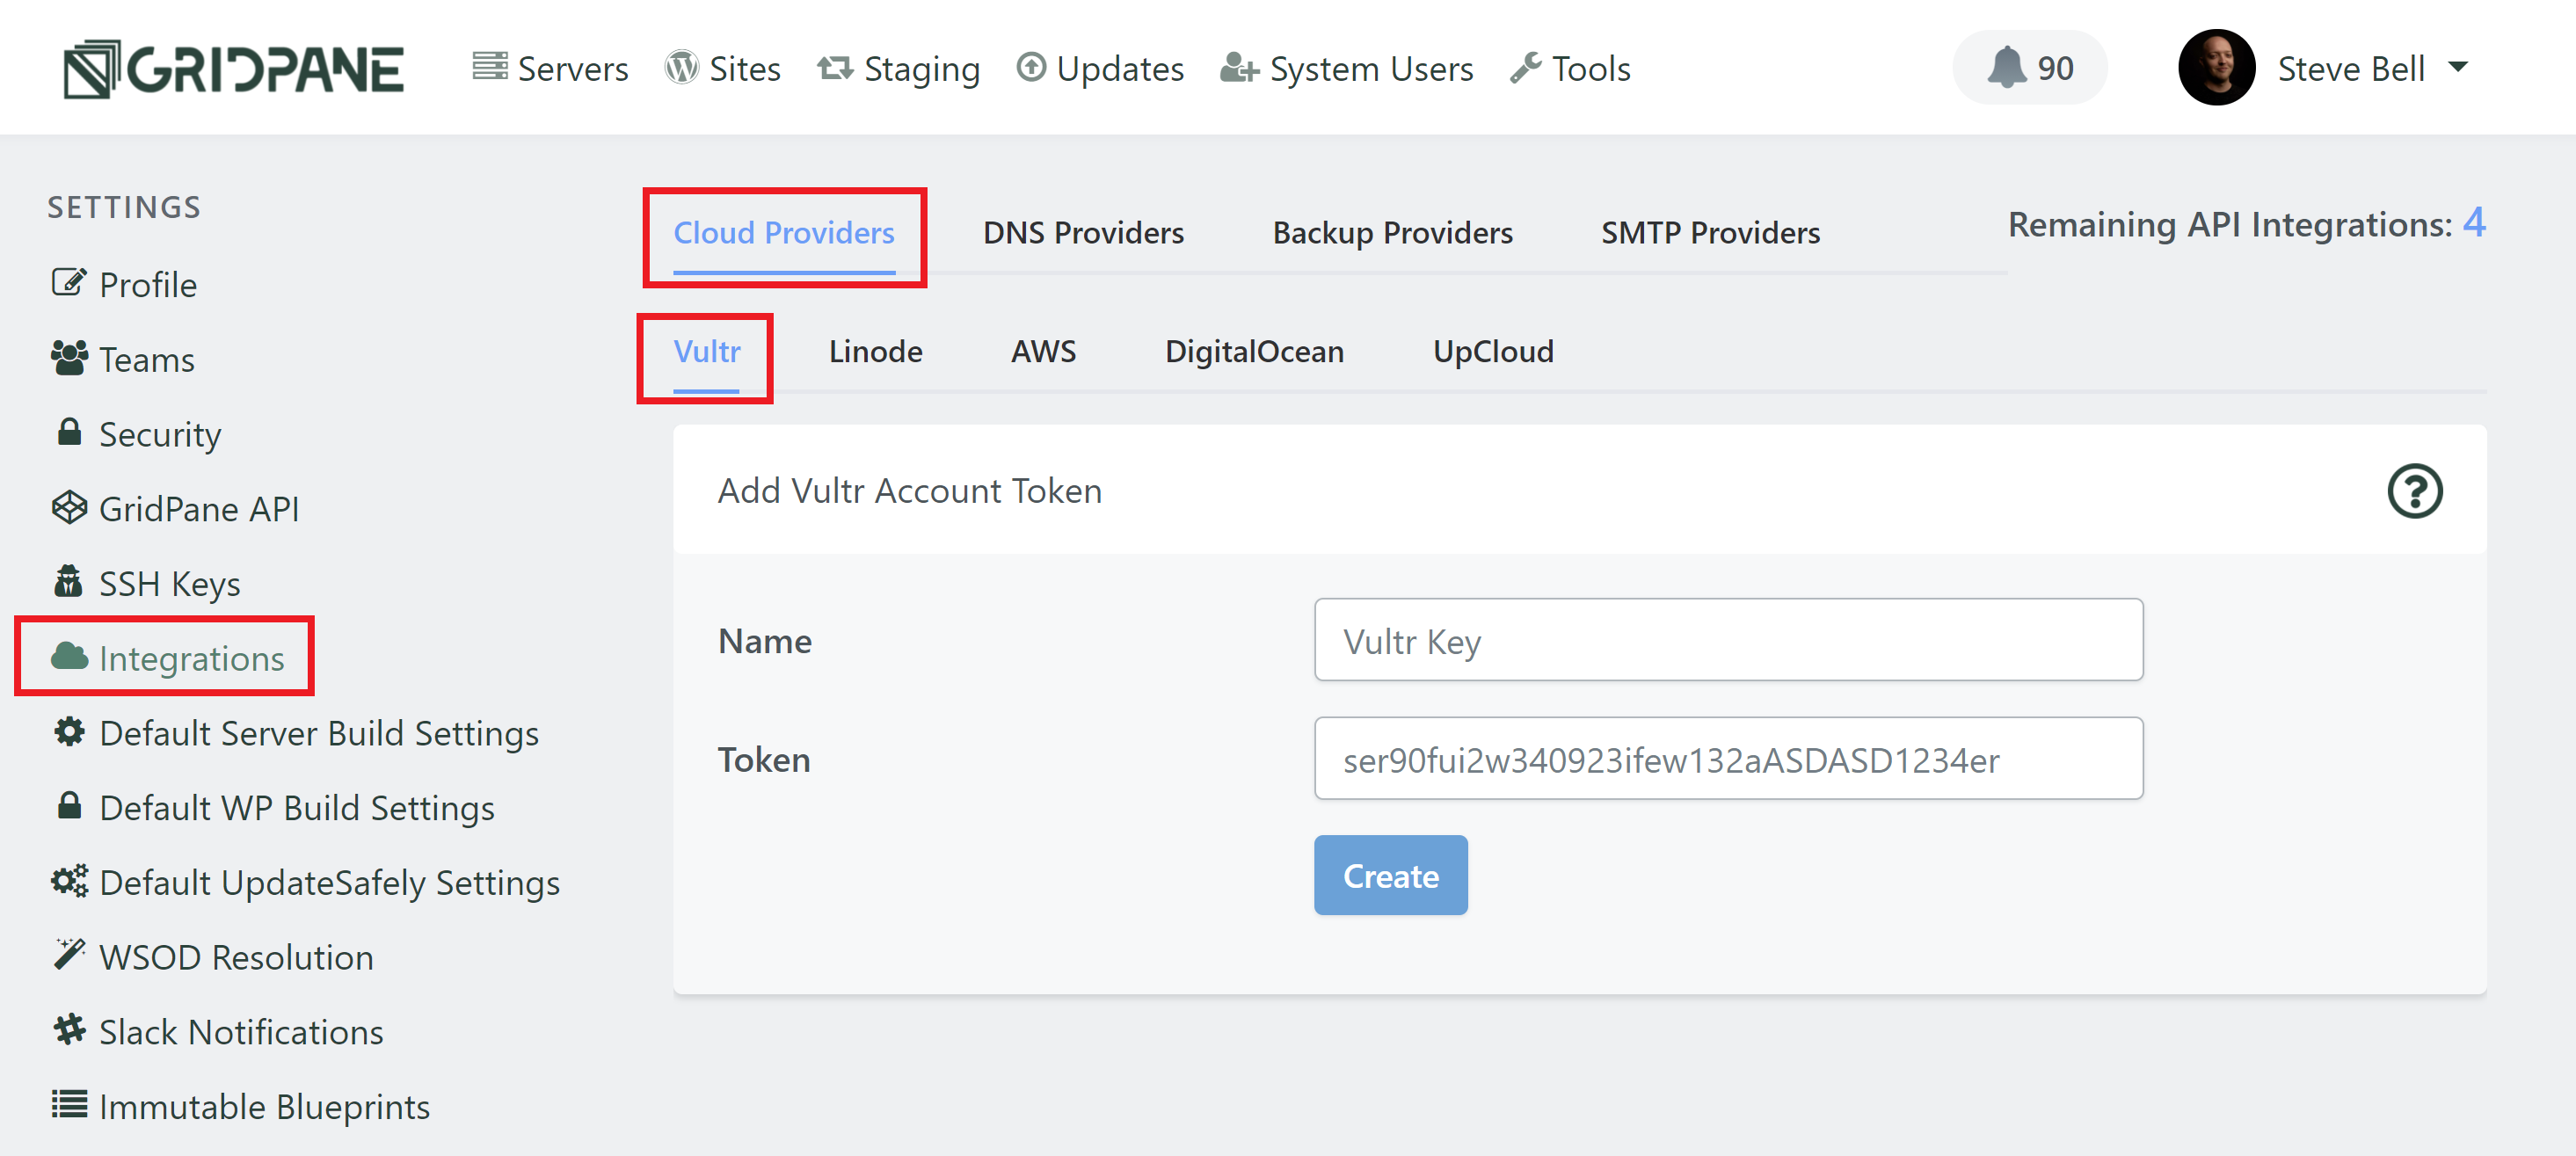
Task: Open the Profile settings page
Action: [124, 284]
